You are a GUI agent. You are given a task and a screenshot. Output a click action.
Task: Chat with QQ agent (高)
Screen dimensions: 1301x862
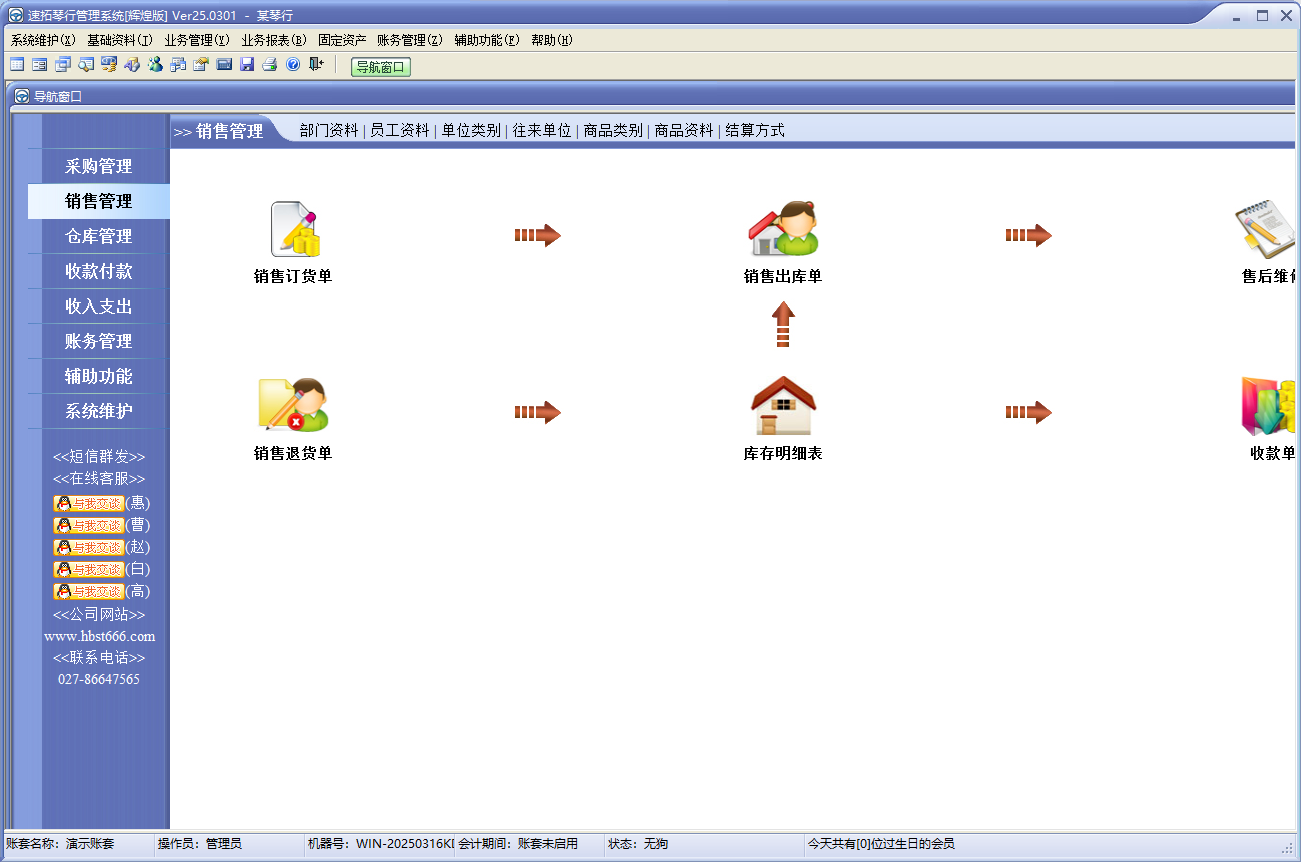(89, 591)
